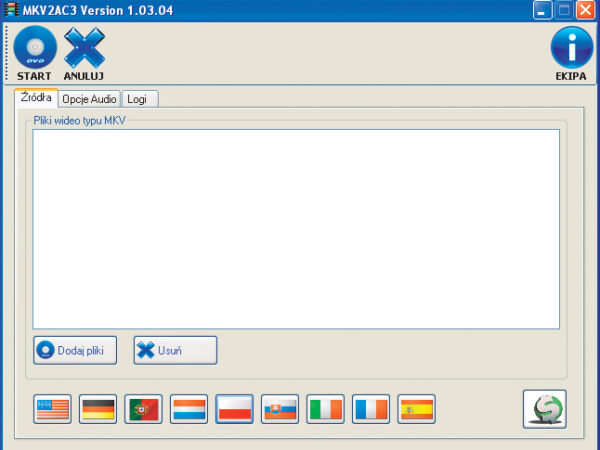This screenshot has height=450, width=600.
Task: Pick the Polish flag language button
Action: [x=234, y=409]
